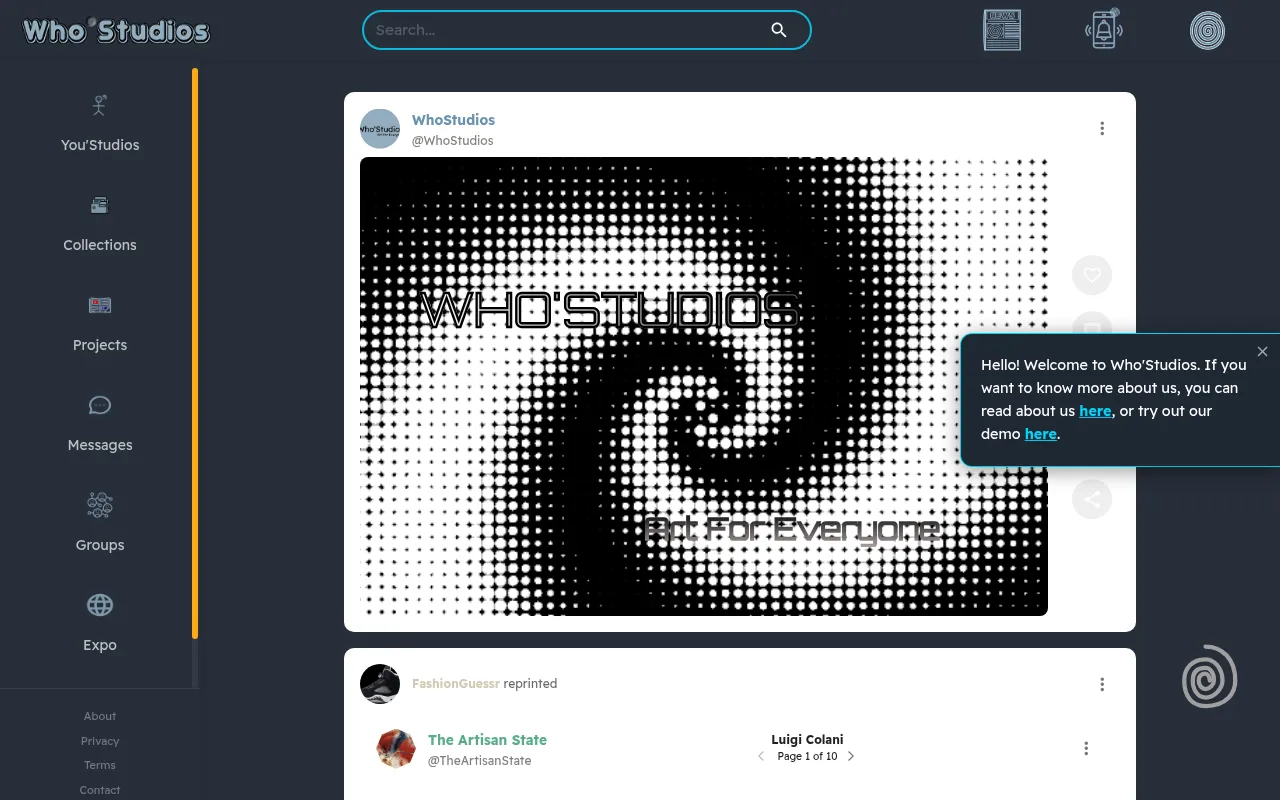1280x800 pixels.
Task: Click the 'Luigi Colani' title text
Action: click(807, 740)
